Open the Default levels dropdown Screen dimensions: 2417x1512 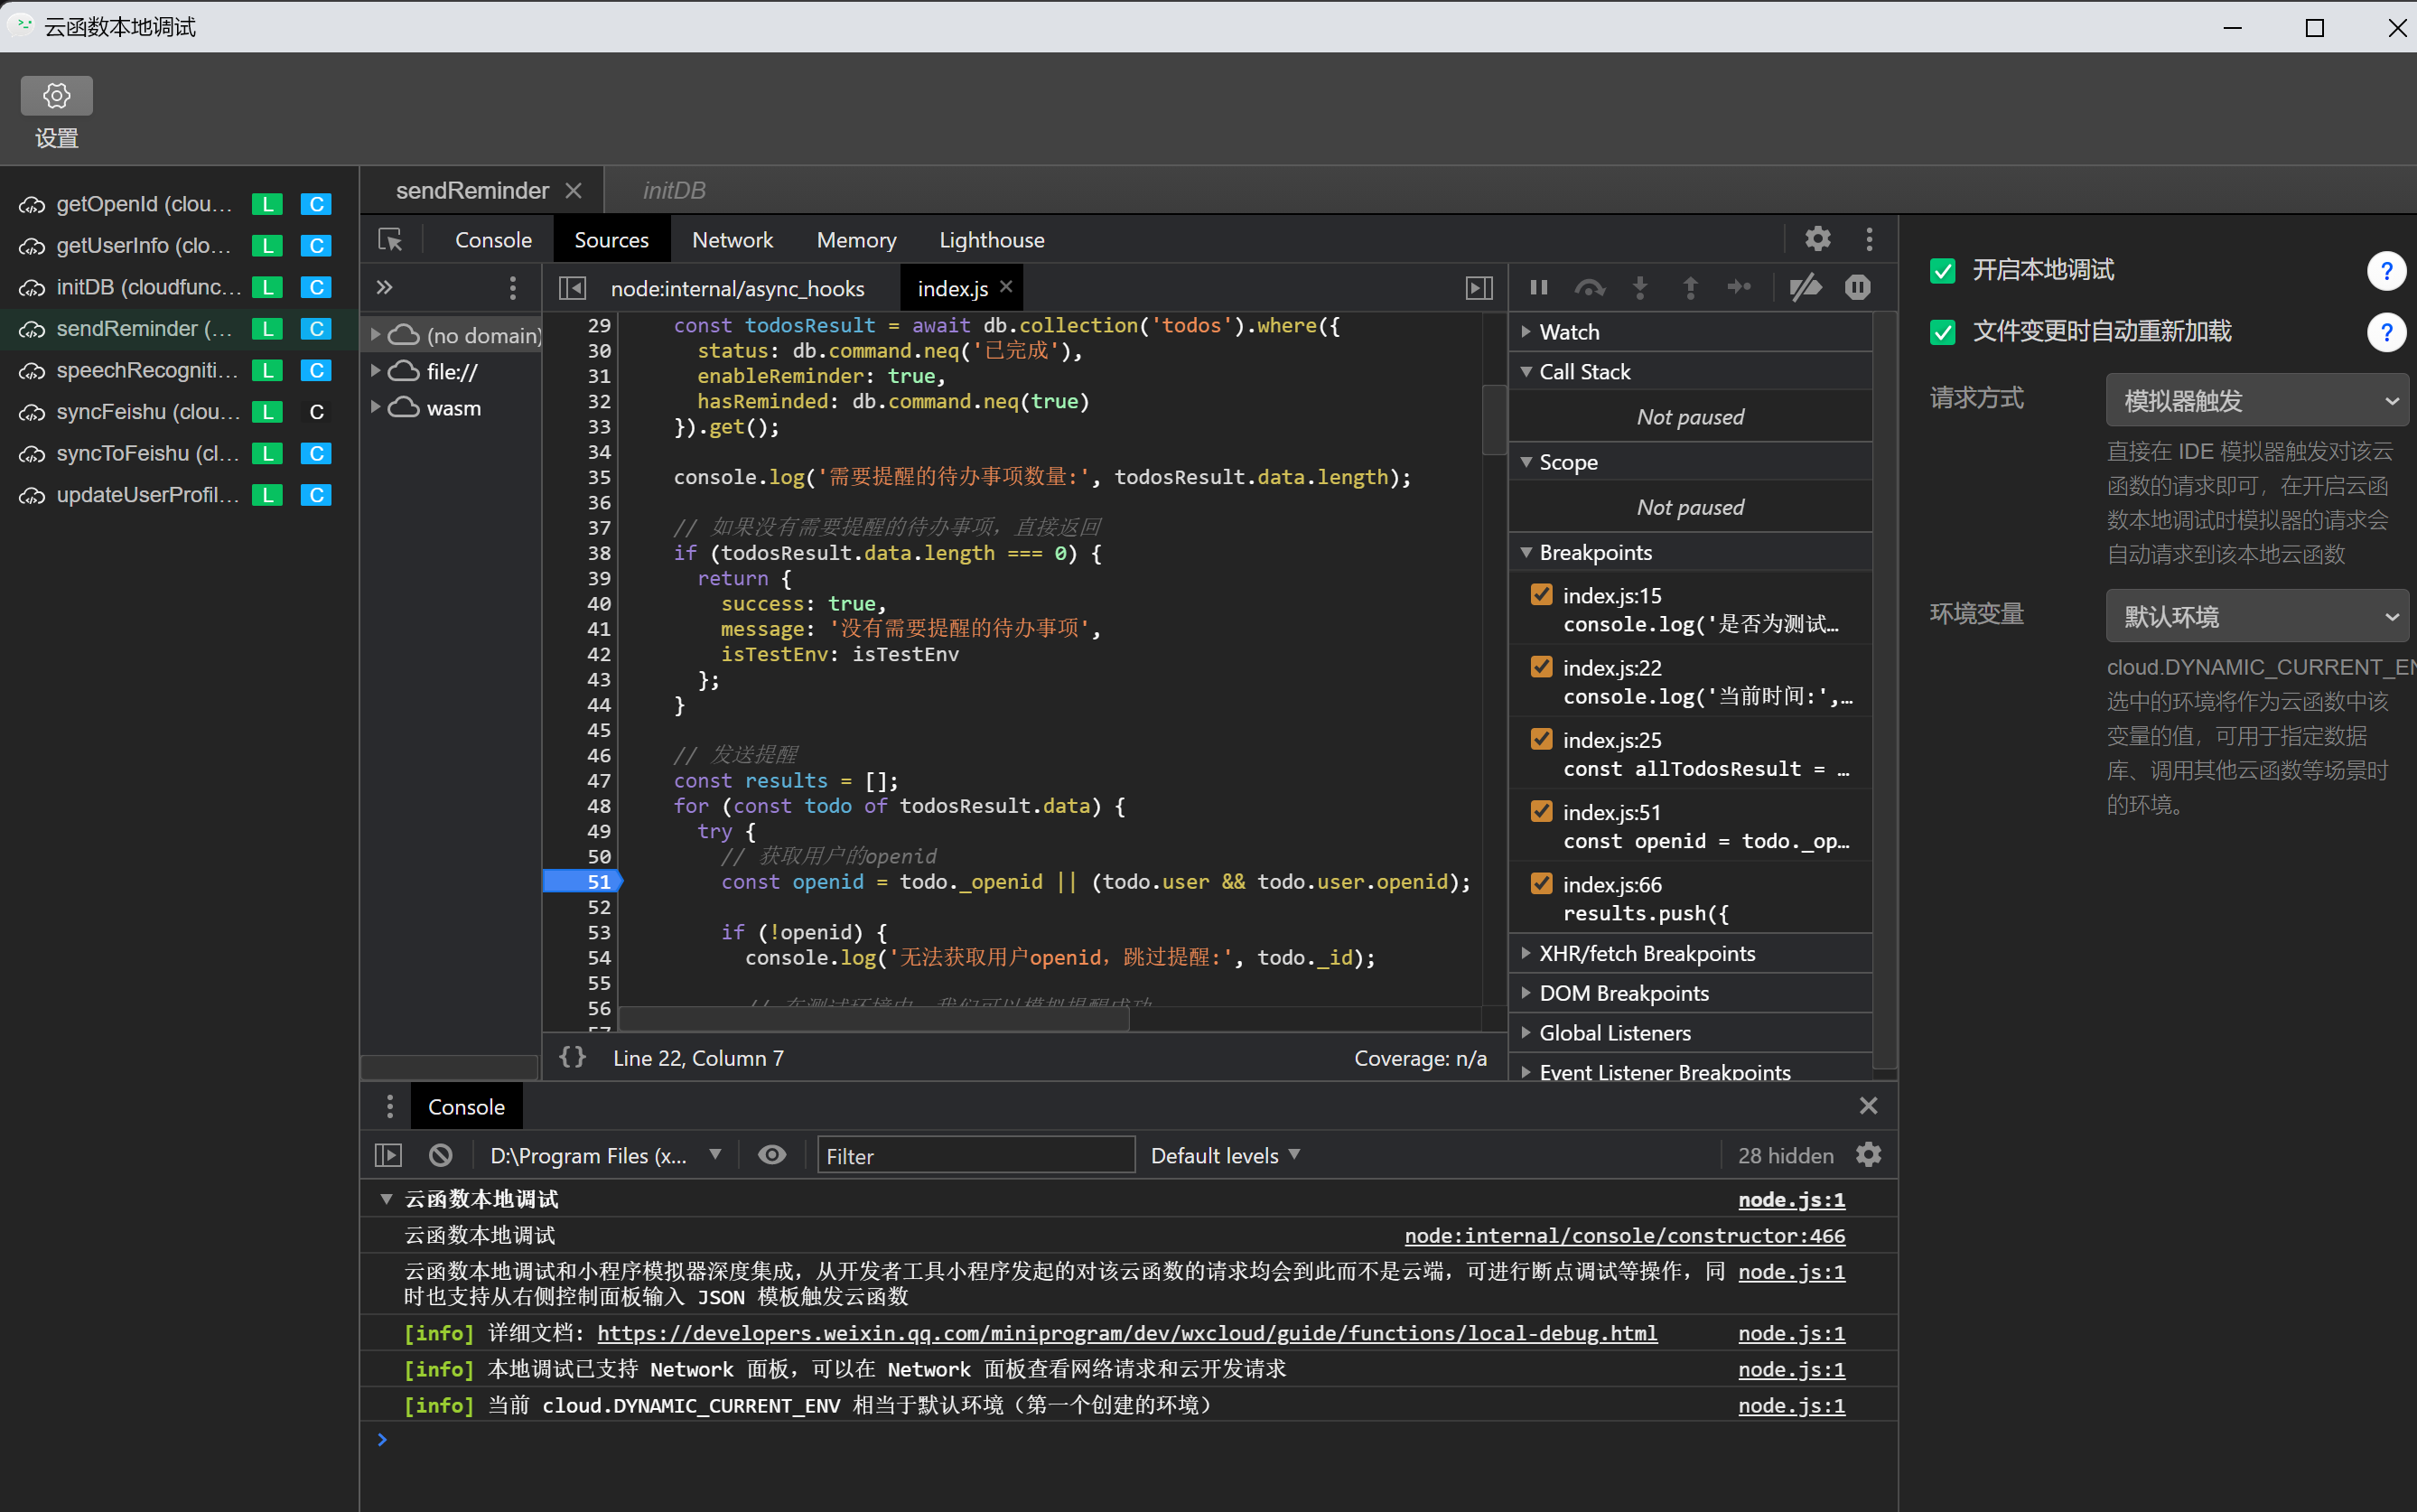pyautogui.click(x=1224, y=1155)
